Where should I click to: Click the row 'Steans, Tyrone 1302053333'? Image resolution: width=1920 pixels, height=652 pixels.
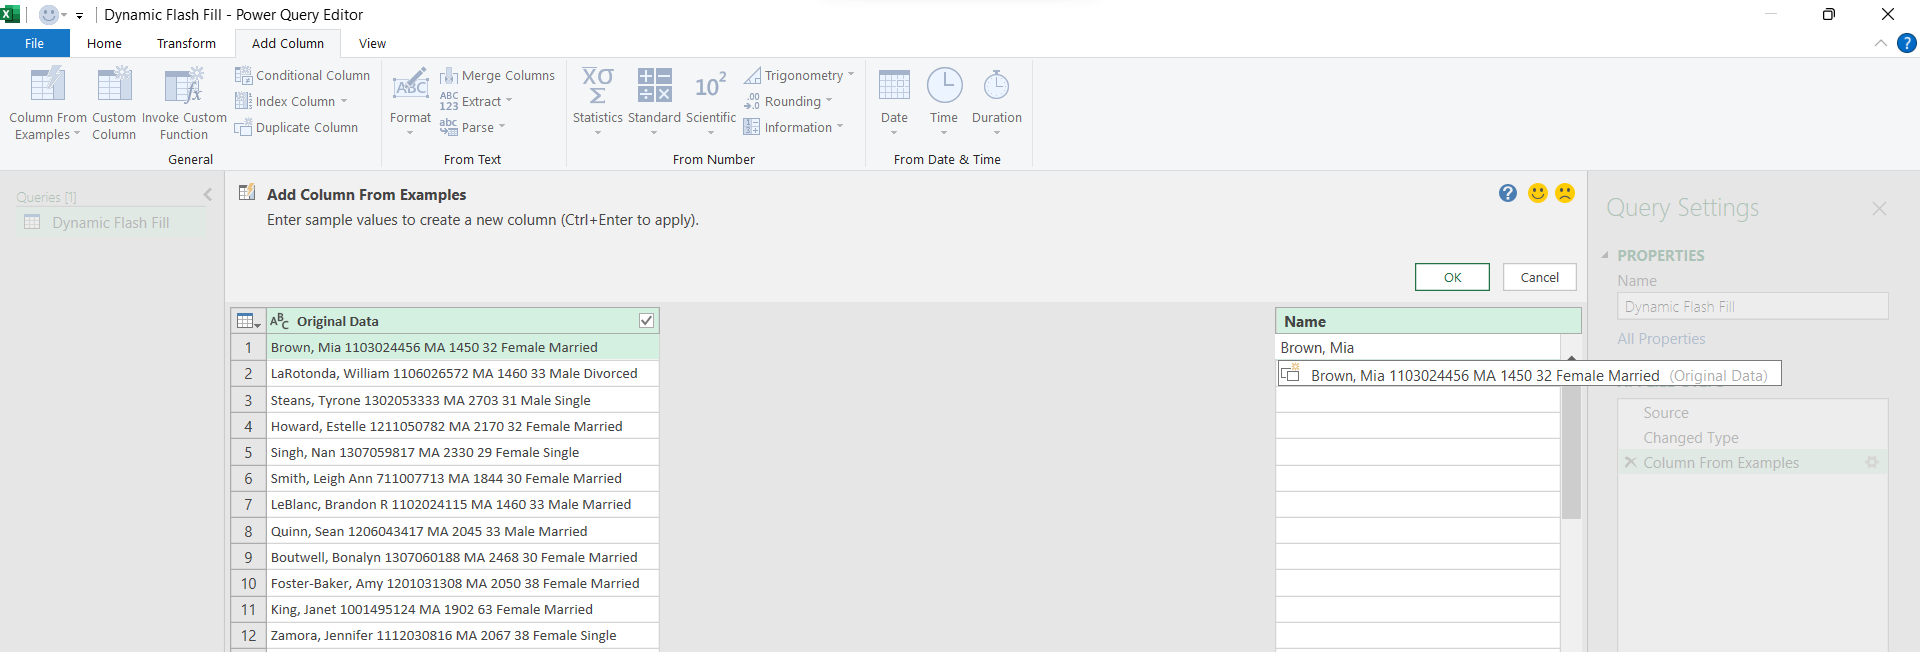click(462, 400)
